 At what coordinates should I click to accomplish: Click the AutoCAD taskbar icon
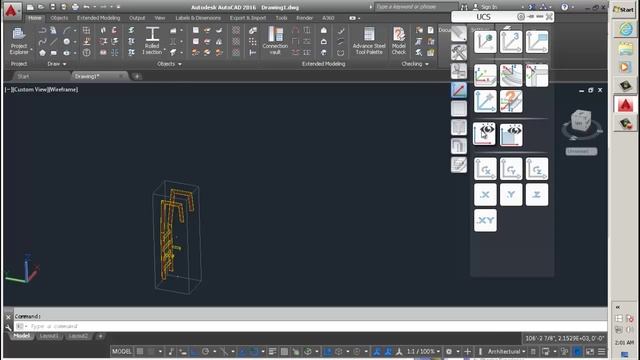(x=625, y=104)
